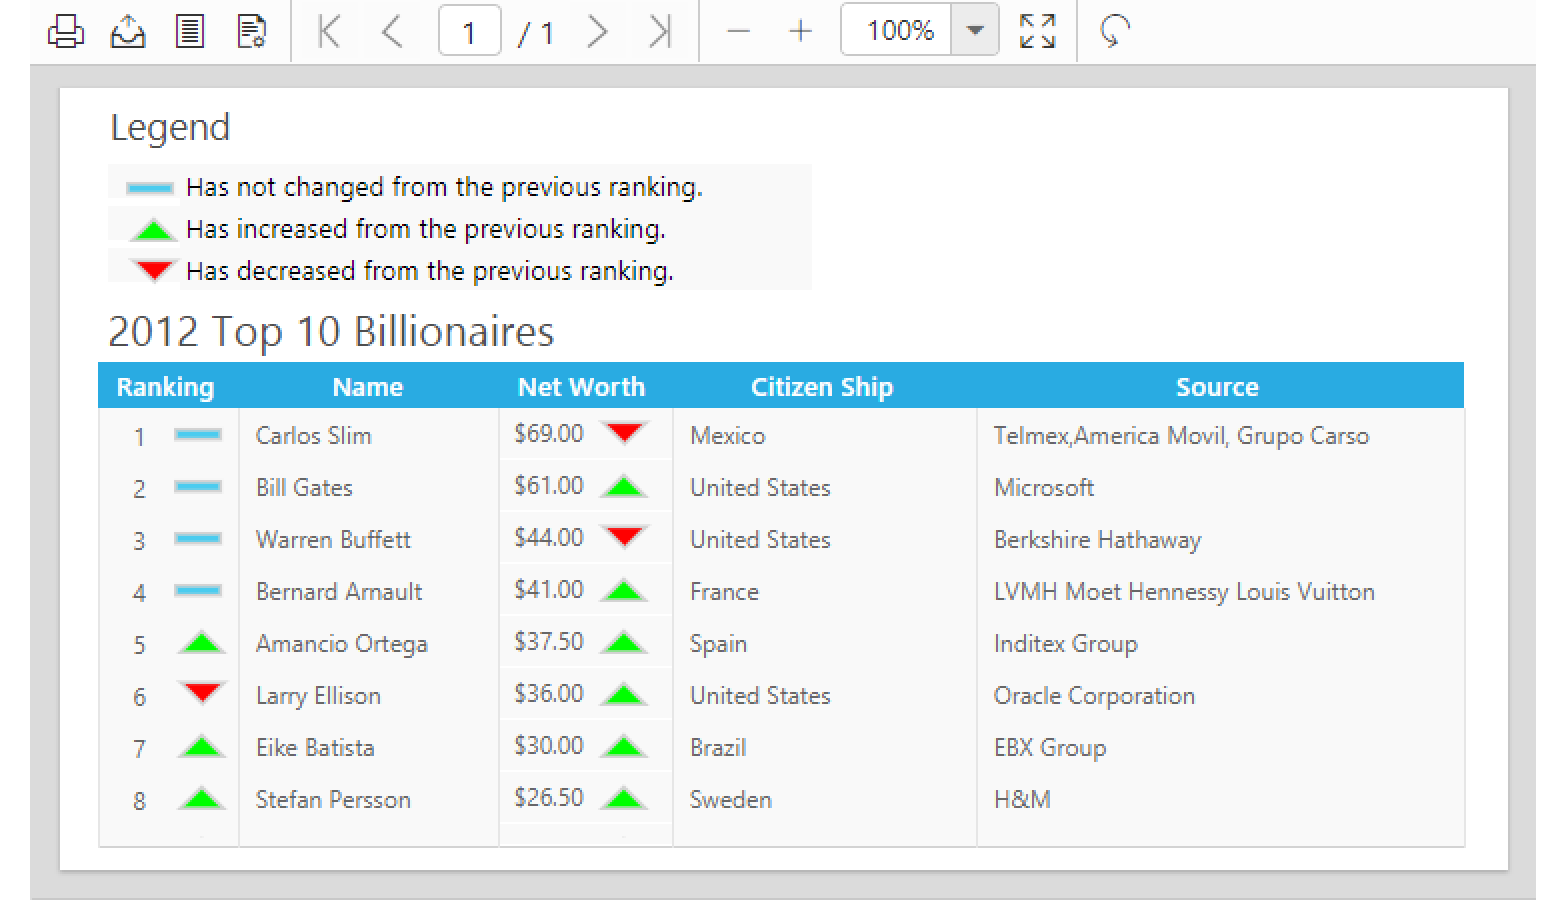Viewport: 1560px width, 900px height.
Task: Go to the first page
Action: [x=329, y=32]
